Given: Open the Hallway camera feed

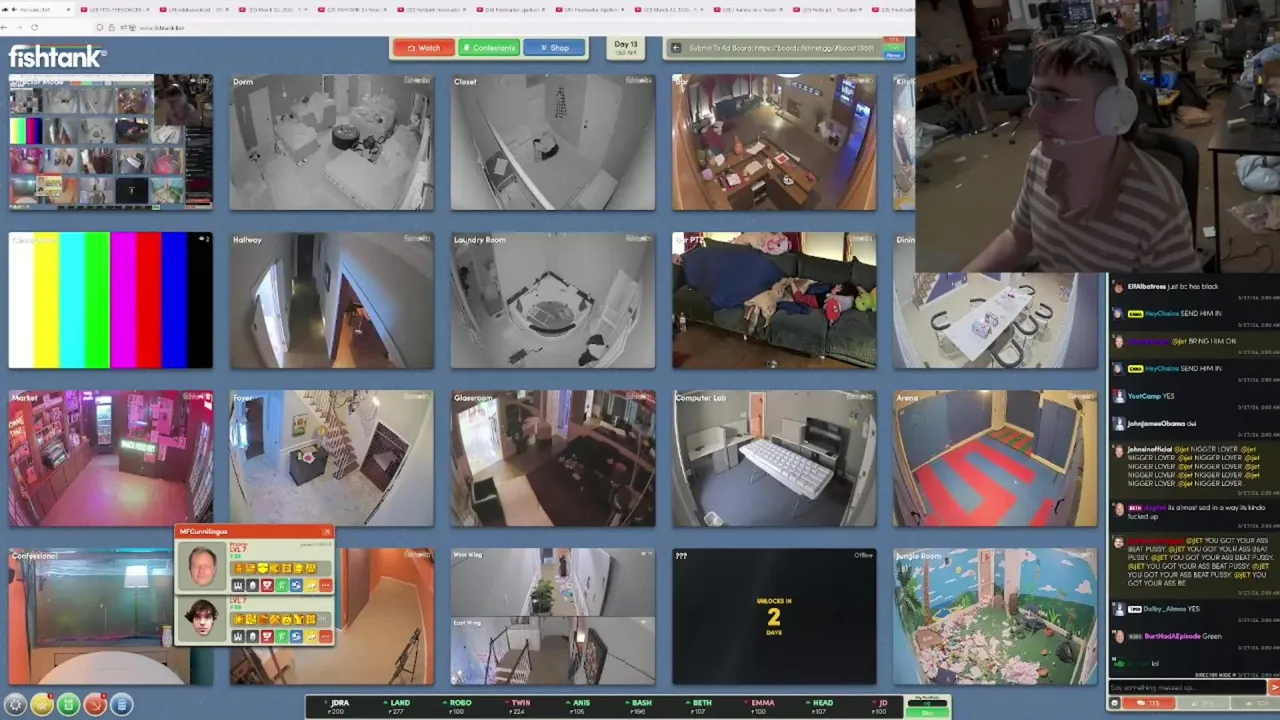Looking at the screenshot, I should point(332,300).
